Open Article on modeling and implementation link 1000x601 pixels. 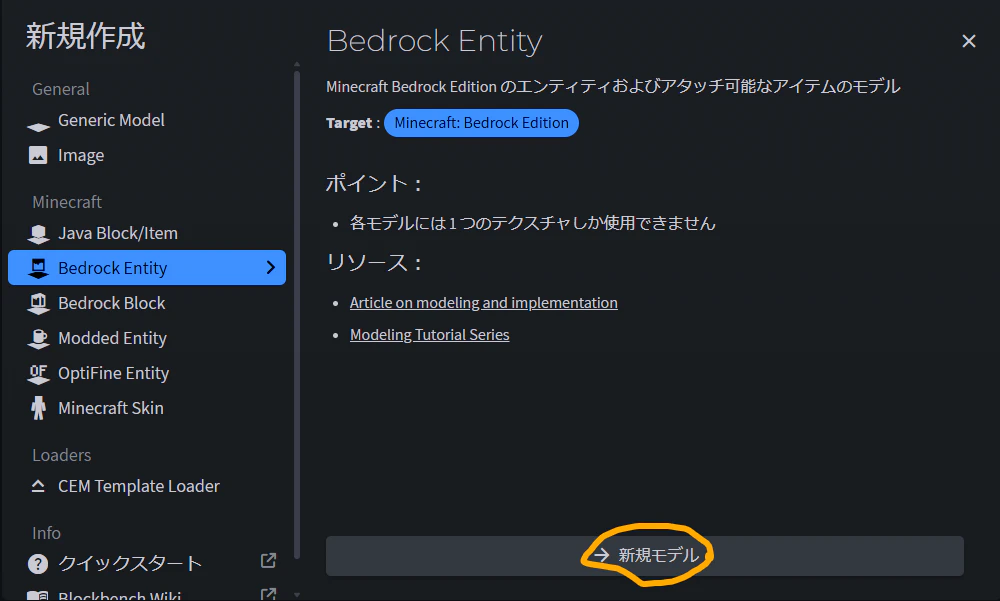pos(483,302)
